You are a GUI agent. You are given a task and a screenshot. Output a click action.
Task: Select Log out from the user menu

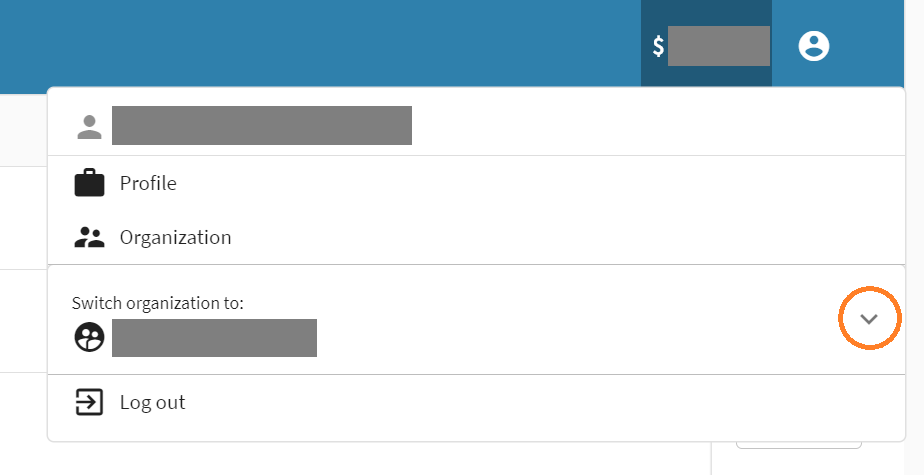[x=152, y=402]
